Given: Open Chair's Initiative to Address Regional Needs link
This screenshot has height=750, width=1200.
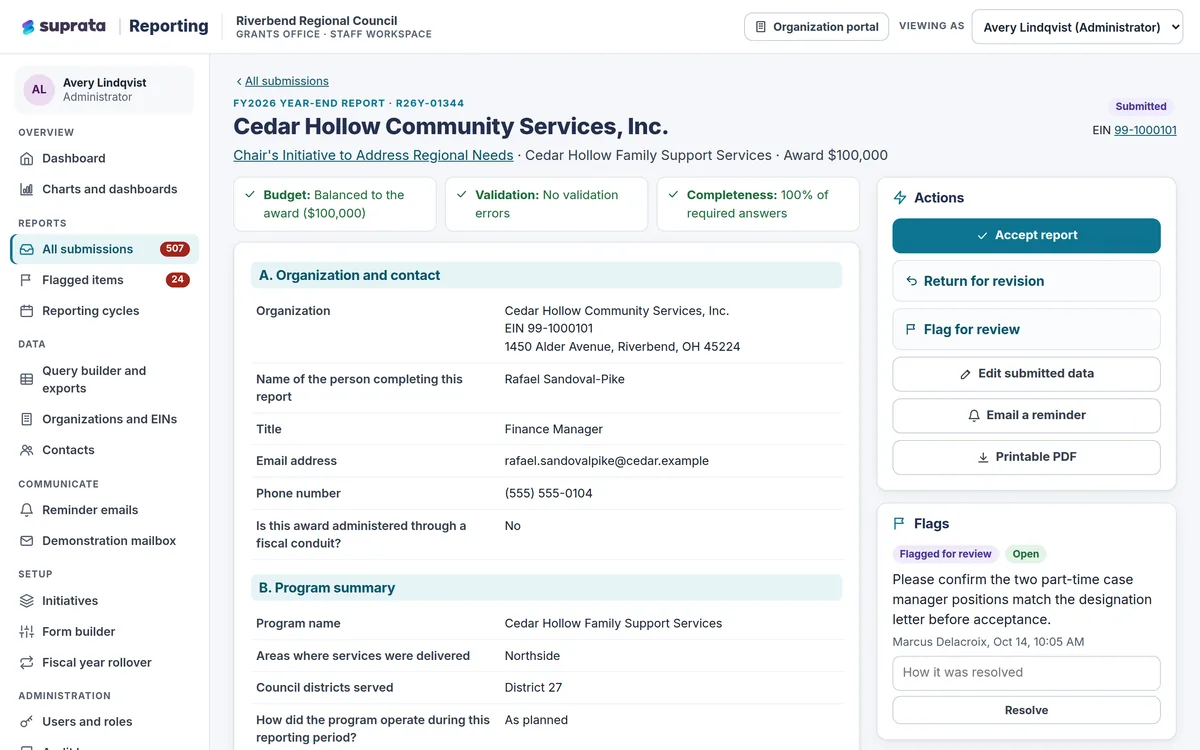Looking at the screenshot, I should [373, 155].
